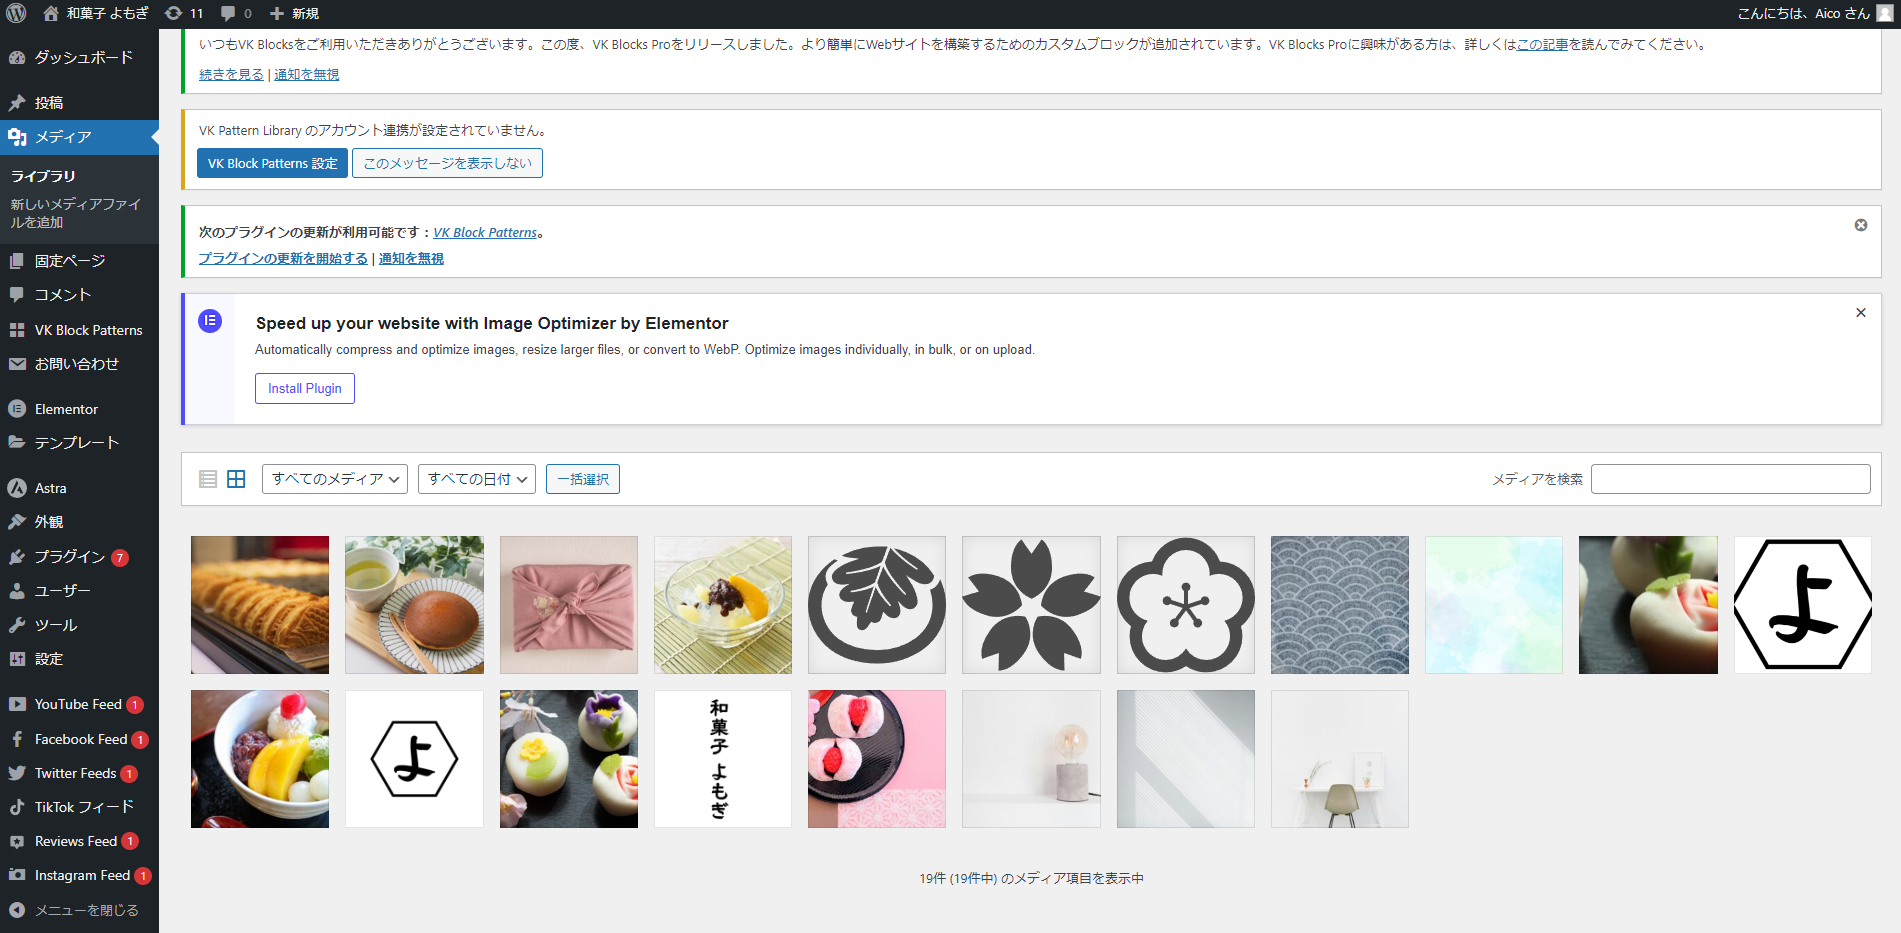This screenshot has width=1901, height=933.
Task: Click the コメント speech bubble icon
Action: click(17, 295)
